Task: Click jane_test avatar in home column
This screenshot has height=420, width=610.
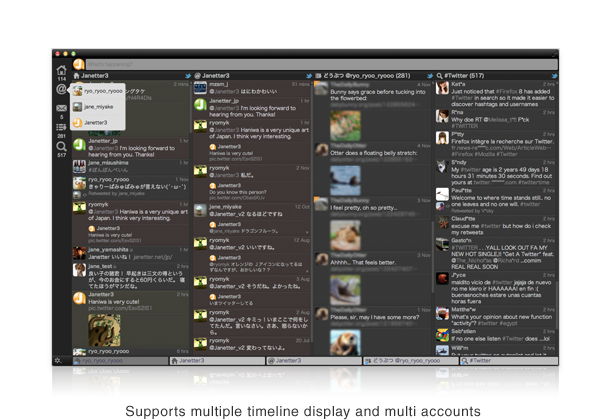Action: point(79,270)
